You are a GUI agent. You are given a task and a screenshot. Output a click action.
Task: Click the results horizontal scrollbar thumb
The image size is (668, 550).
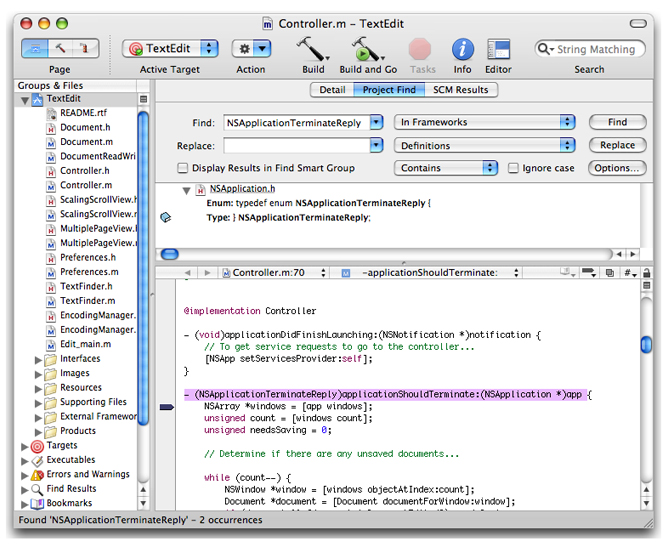click(170, 254)
